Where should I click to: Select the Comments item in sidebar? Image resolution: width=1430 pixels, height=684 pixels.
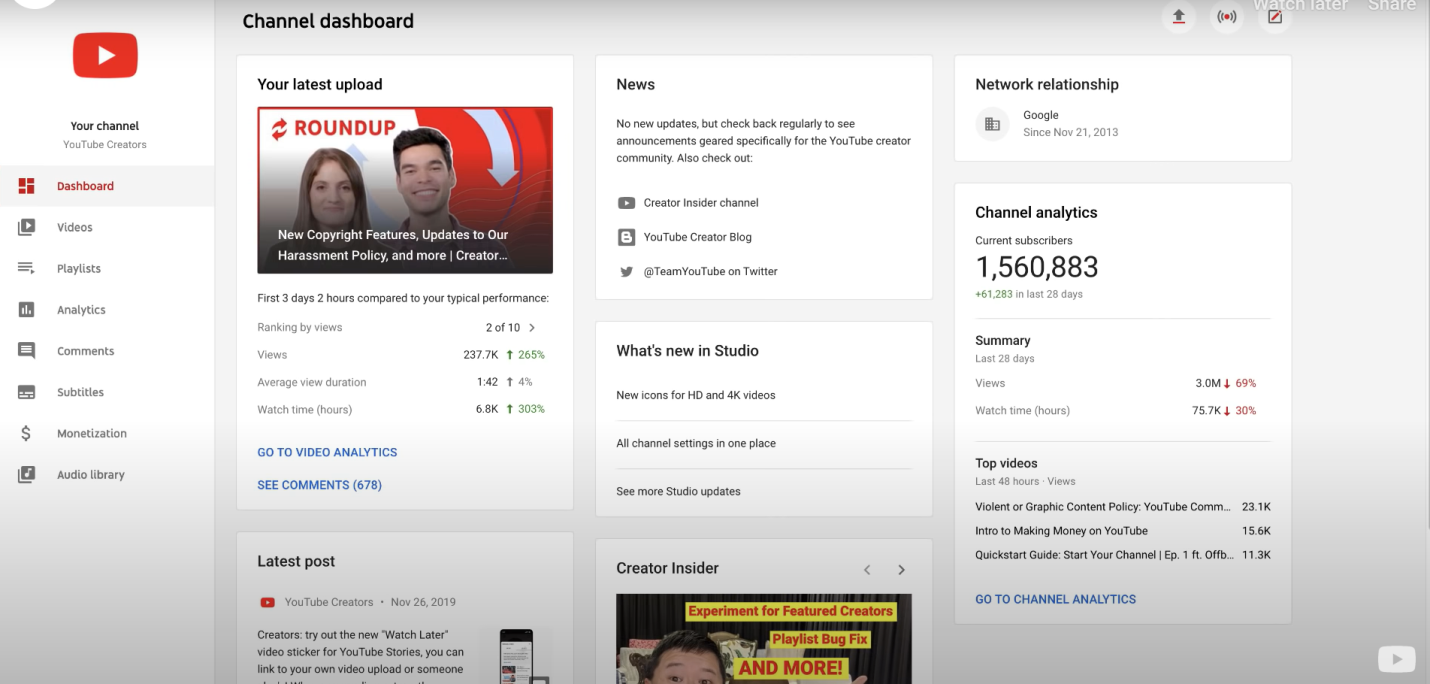[x=85, y=352]
